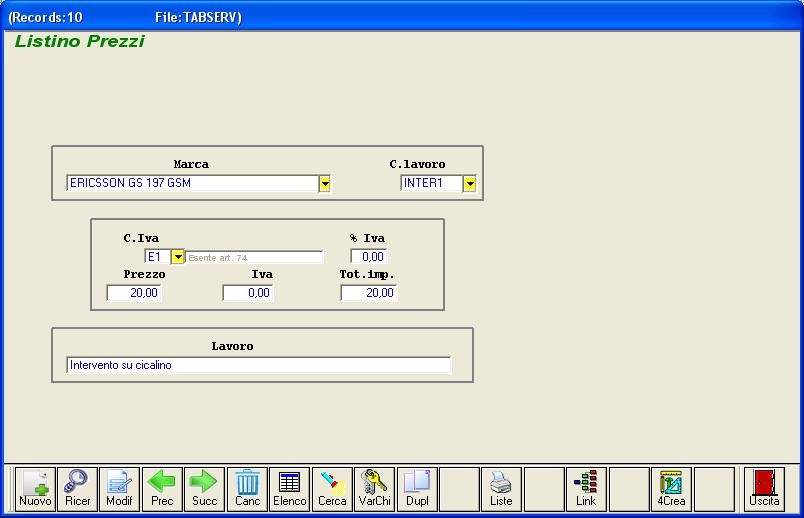This screenshot has height=518, width=804.
Task: Expand the C.lavoro dropdown arrow
Action: pos(470,184)
